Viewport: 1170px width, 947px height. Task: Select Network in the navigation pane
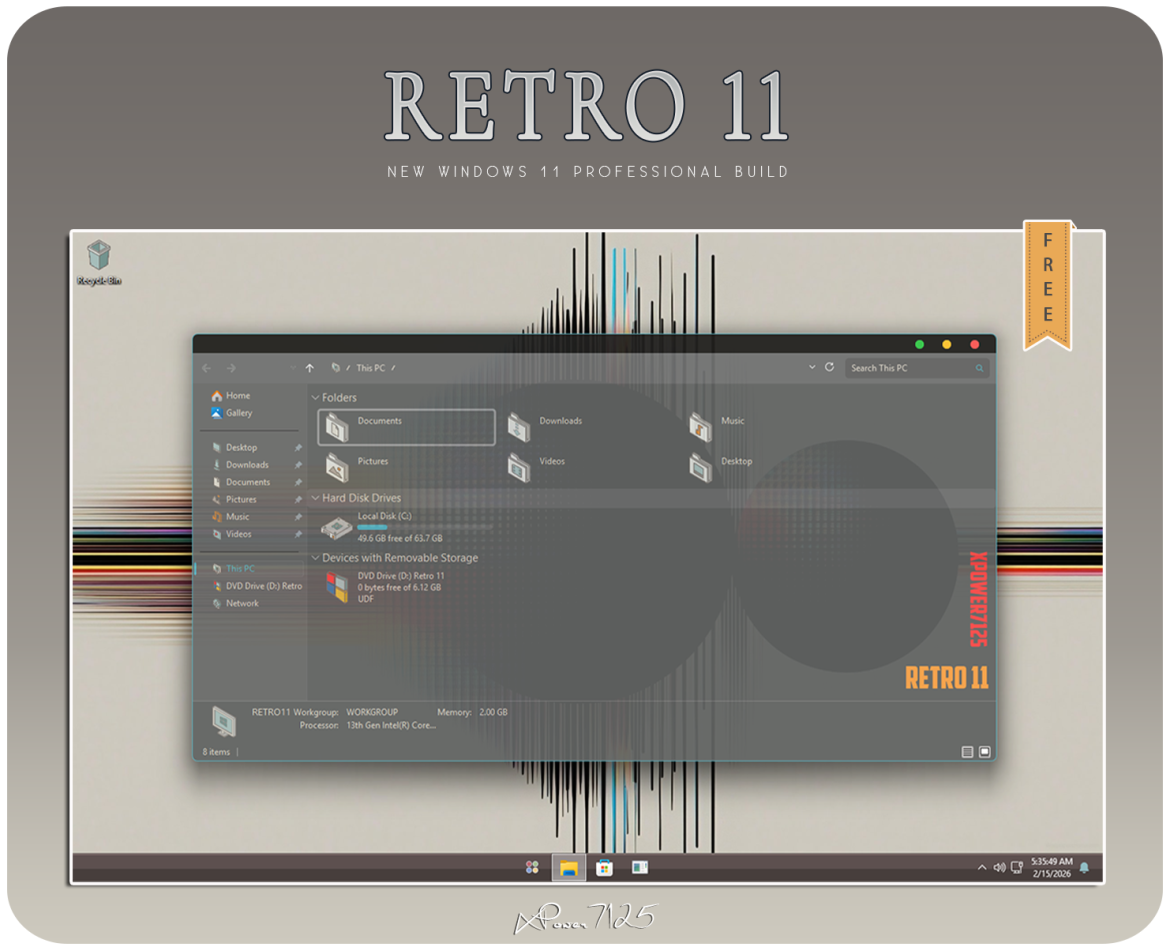[241, 604]
